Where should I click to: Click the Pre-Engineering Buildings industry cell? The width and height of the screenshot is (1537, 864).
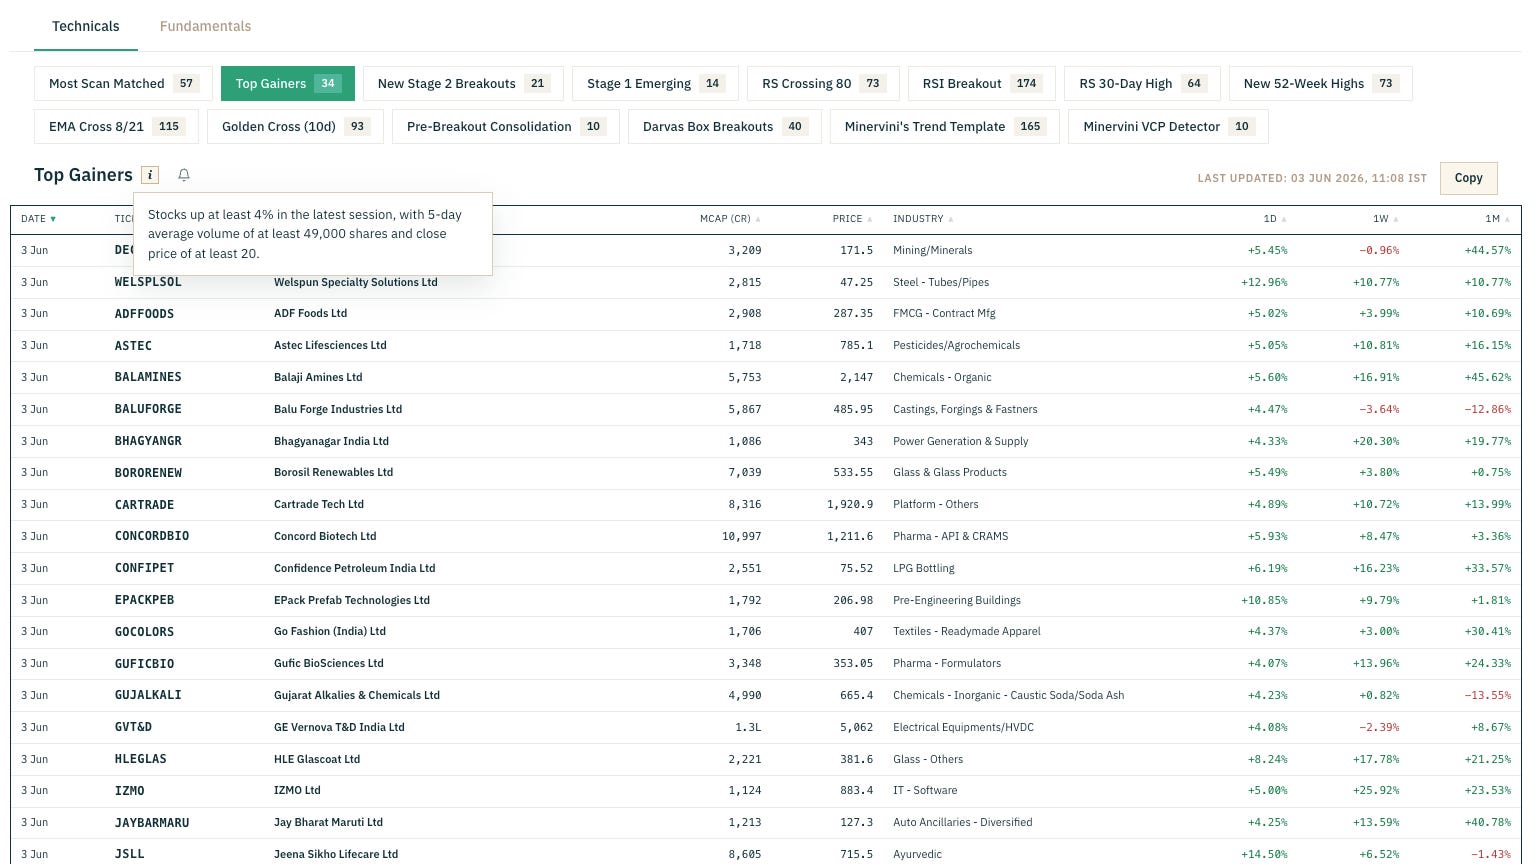click(957, 600)
